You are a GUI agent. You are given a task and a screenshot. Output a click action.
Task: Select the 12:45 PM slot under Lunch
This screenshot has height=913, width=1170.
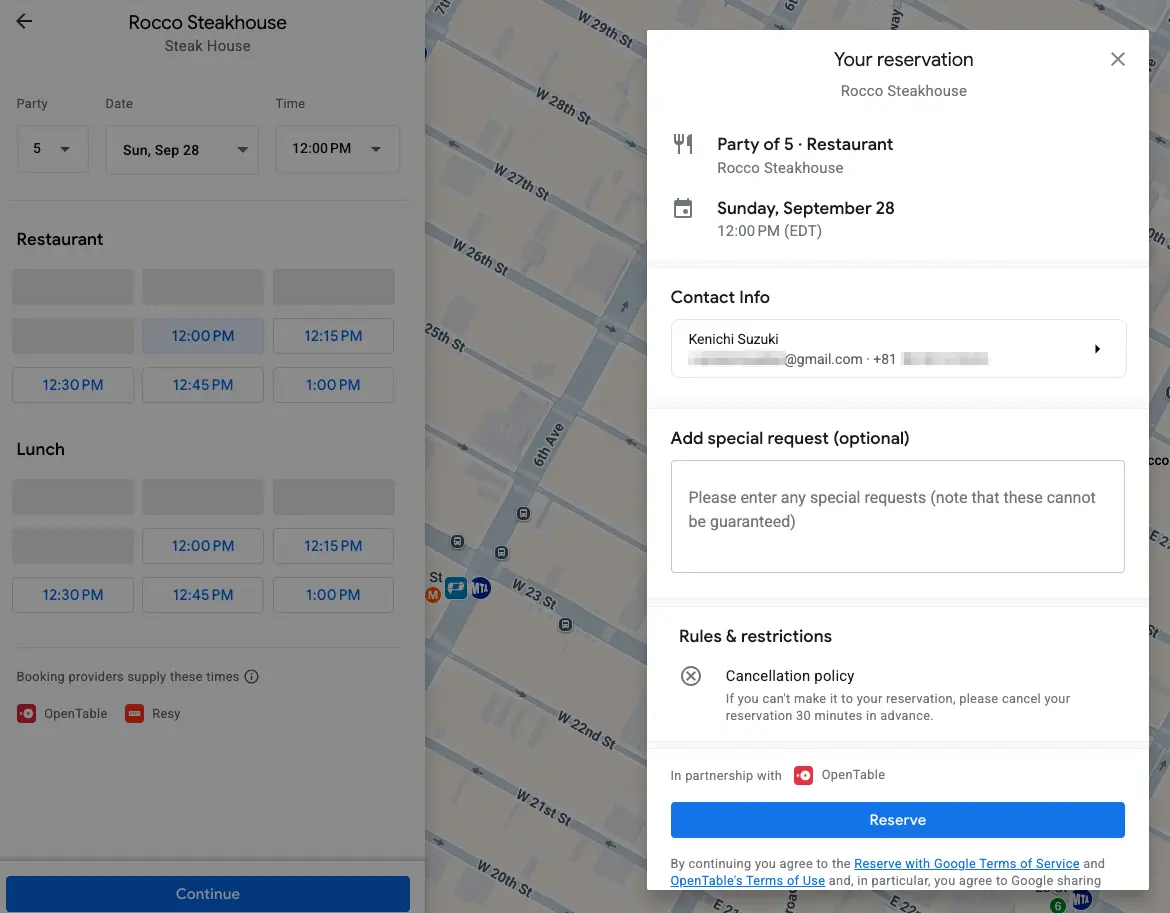(203, 595)
